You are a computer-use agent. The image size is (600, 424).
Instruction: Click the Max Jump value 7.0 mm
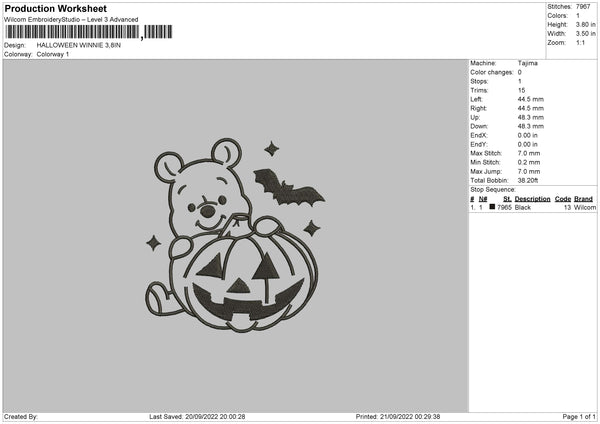pyautogui.click(x=529, y=171)
